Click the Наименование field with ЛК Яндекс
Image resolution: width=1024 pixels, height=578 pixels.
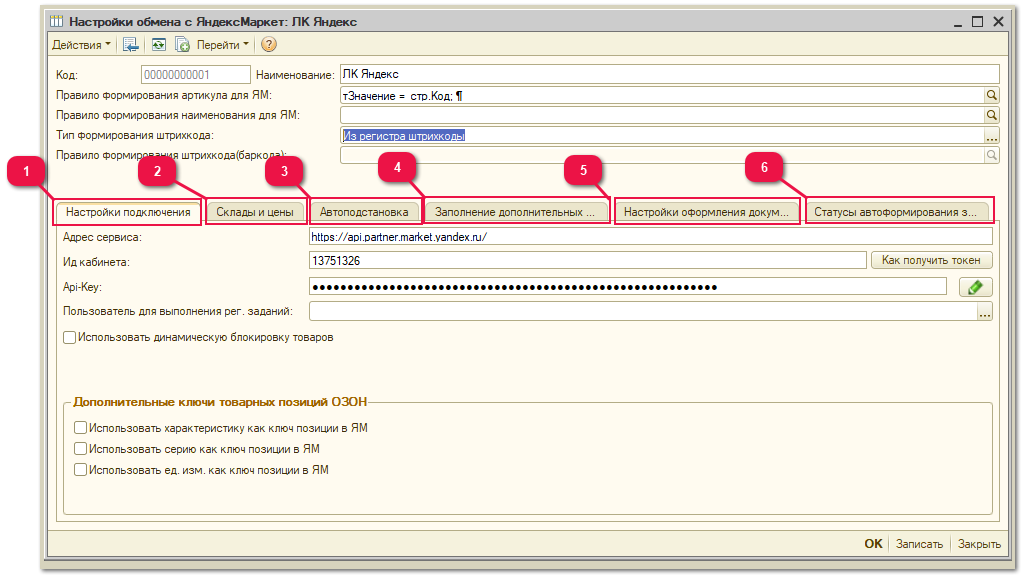point(669,74)
